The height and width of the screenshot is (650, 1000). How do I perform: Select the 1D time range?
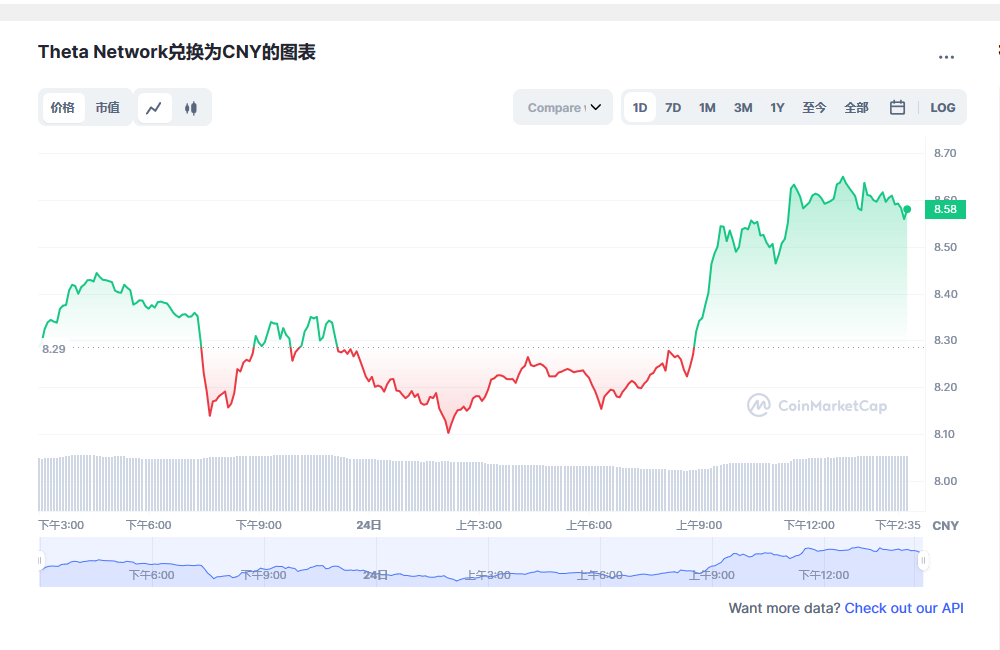(x=640, y=108)
